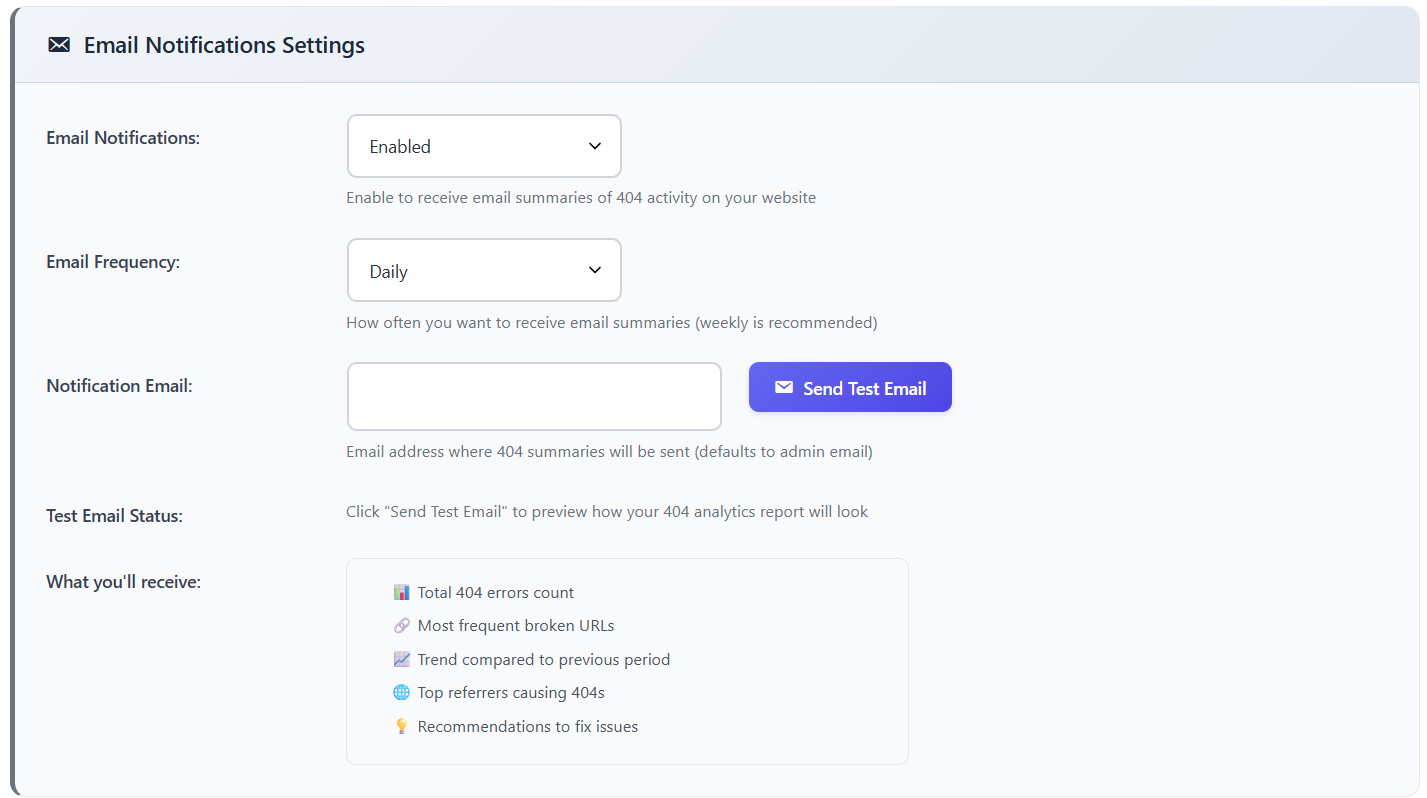The image size is (1427, 798).
Task: Click the Top referrers causing 404s item
Action: [x=511, y=693]
